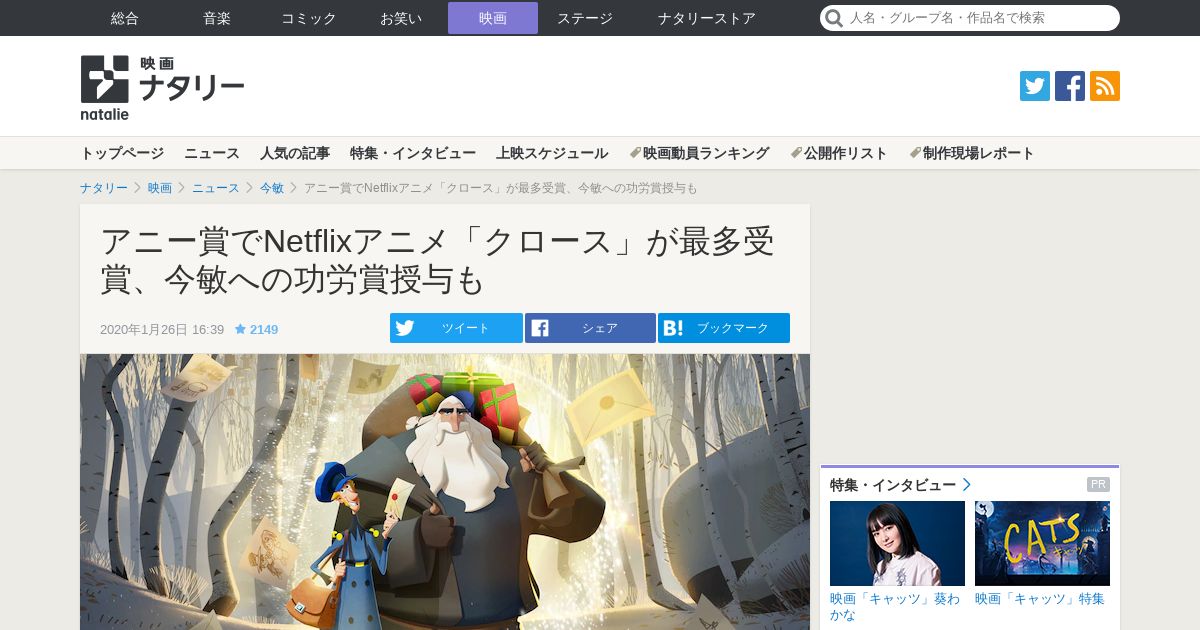Image resolution: width=1200 pixels, height=630 pixels.
Task: Click the pencil icon beside 公開作リスト
Action: pos(796,153)
